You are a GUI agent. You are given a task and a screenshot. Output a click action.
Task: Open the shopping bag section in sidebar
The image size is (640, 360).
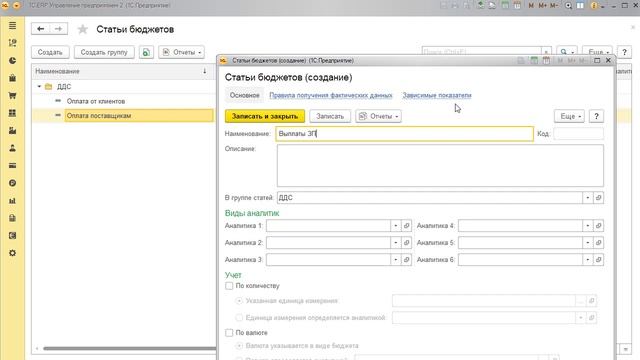click(x=12, y=78)
